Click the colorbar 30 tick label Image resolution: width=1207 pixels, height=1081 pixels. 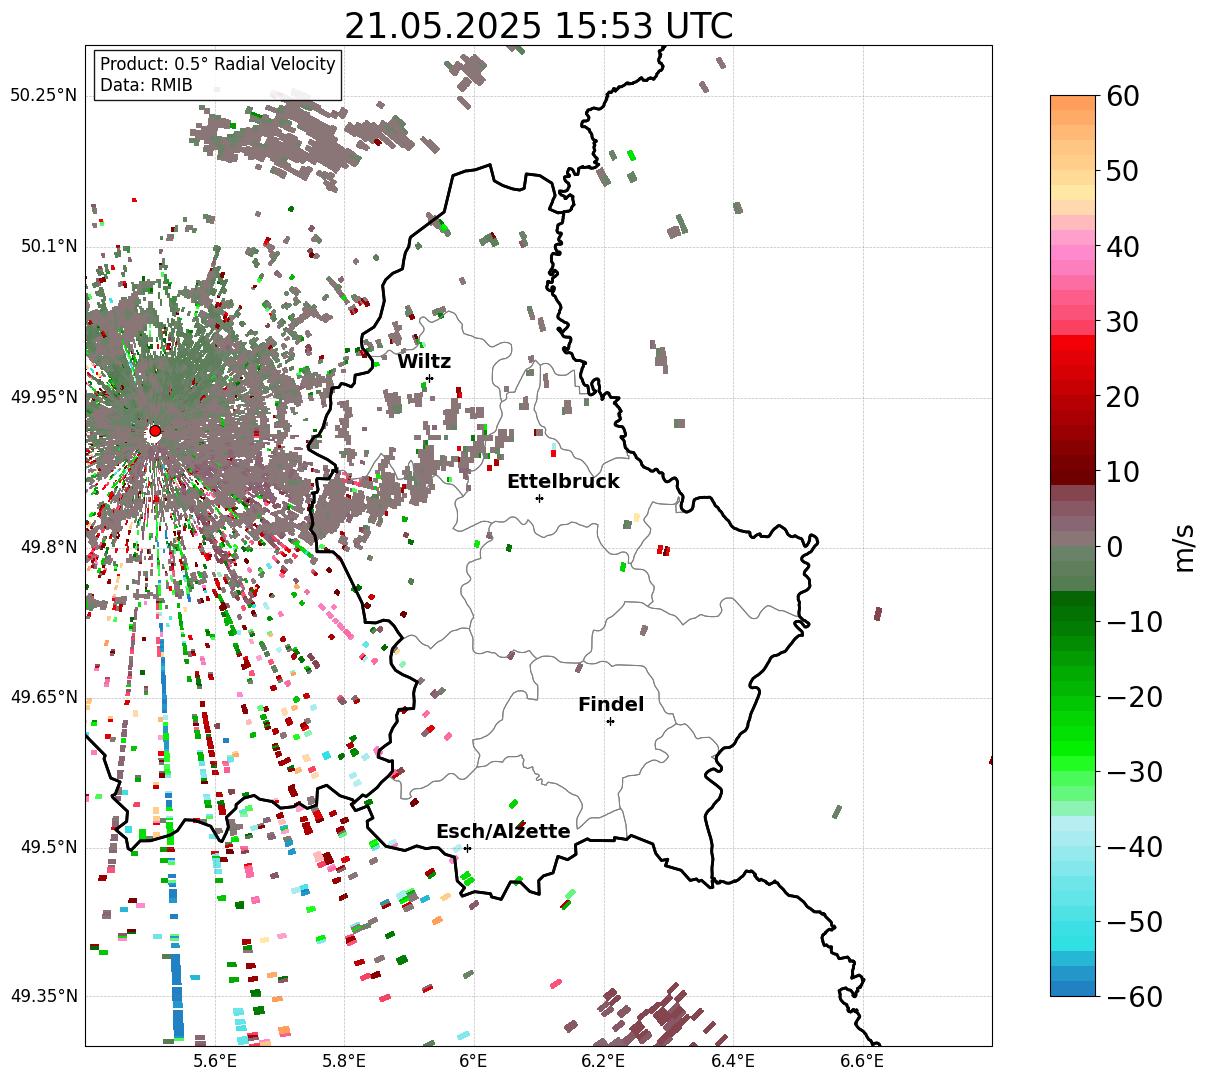1122,322
